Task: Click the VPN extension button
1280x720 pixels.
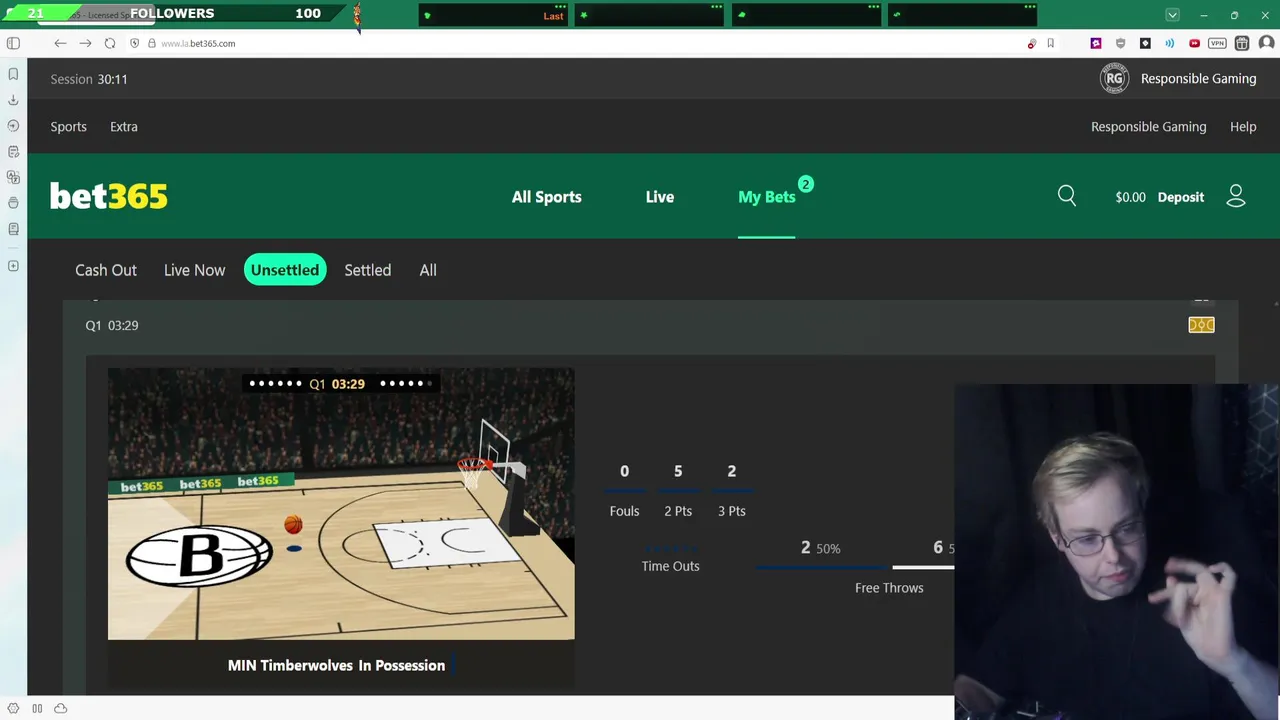Action: tap(1217, 43)
